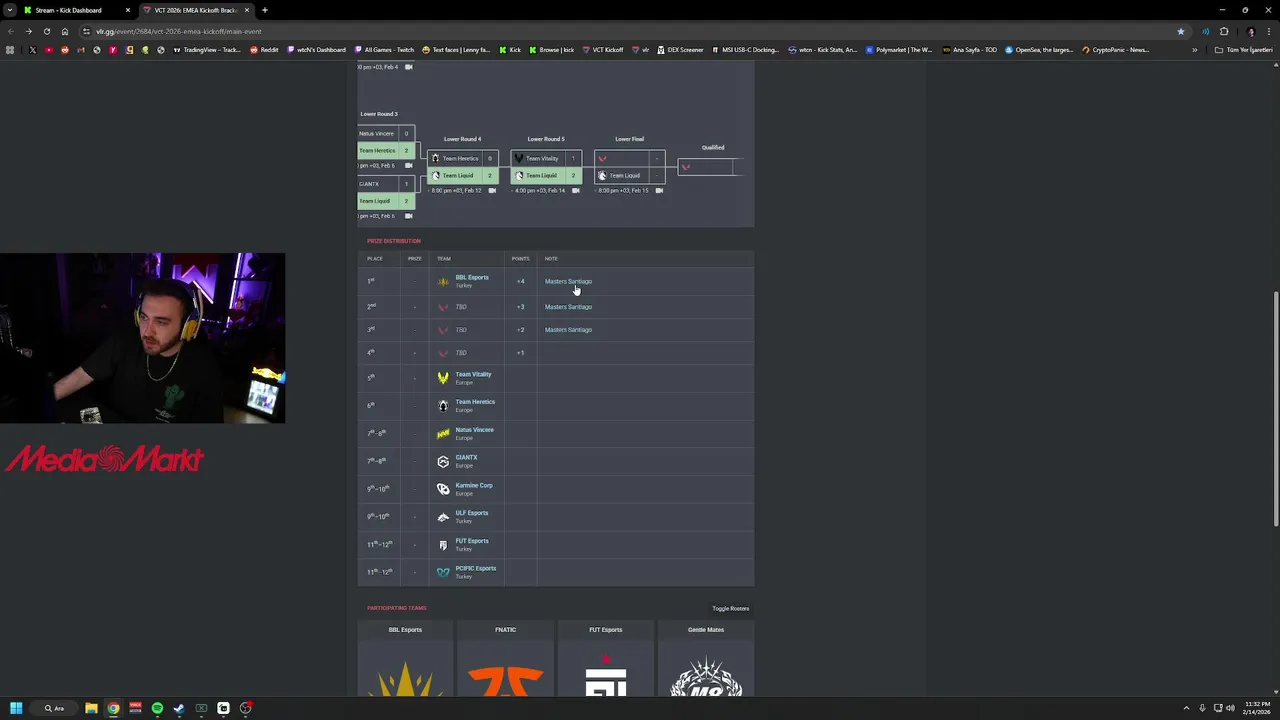Open the Reddit bookmark
Viewport: 1280px width, 720px height.
click(264, 49)
